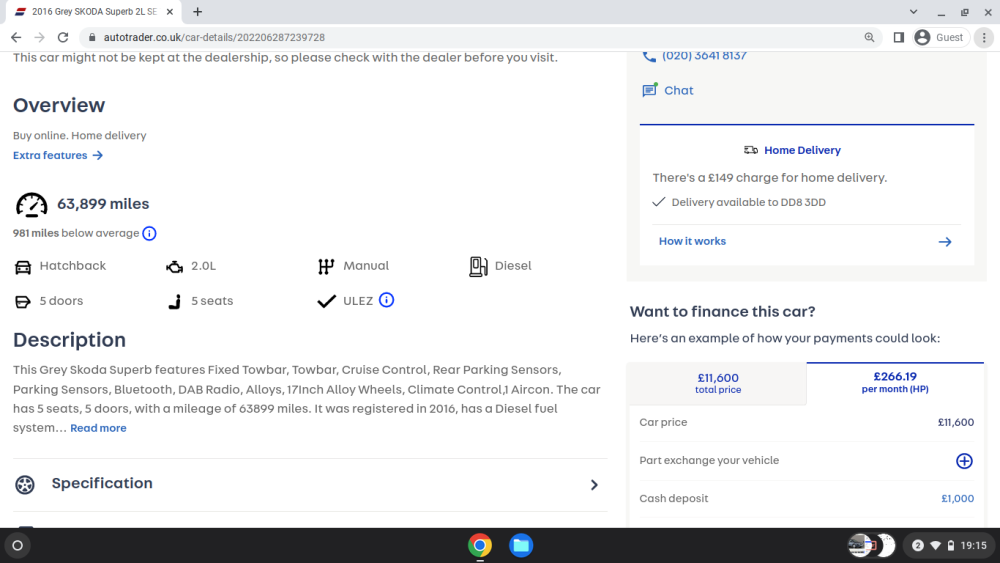Click the phone handset icon
The width and height of the screenshot is (1000, 563).
[649, 56]
